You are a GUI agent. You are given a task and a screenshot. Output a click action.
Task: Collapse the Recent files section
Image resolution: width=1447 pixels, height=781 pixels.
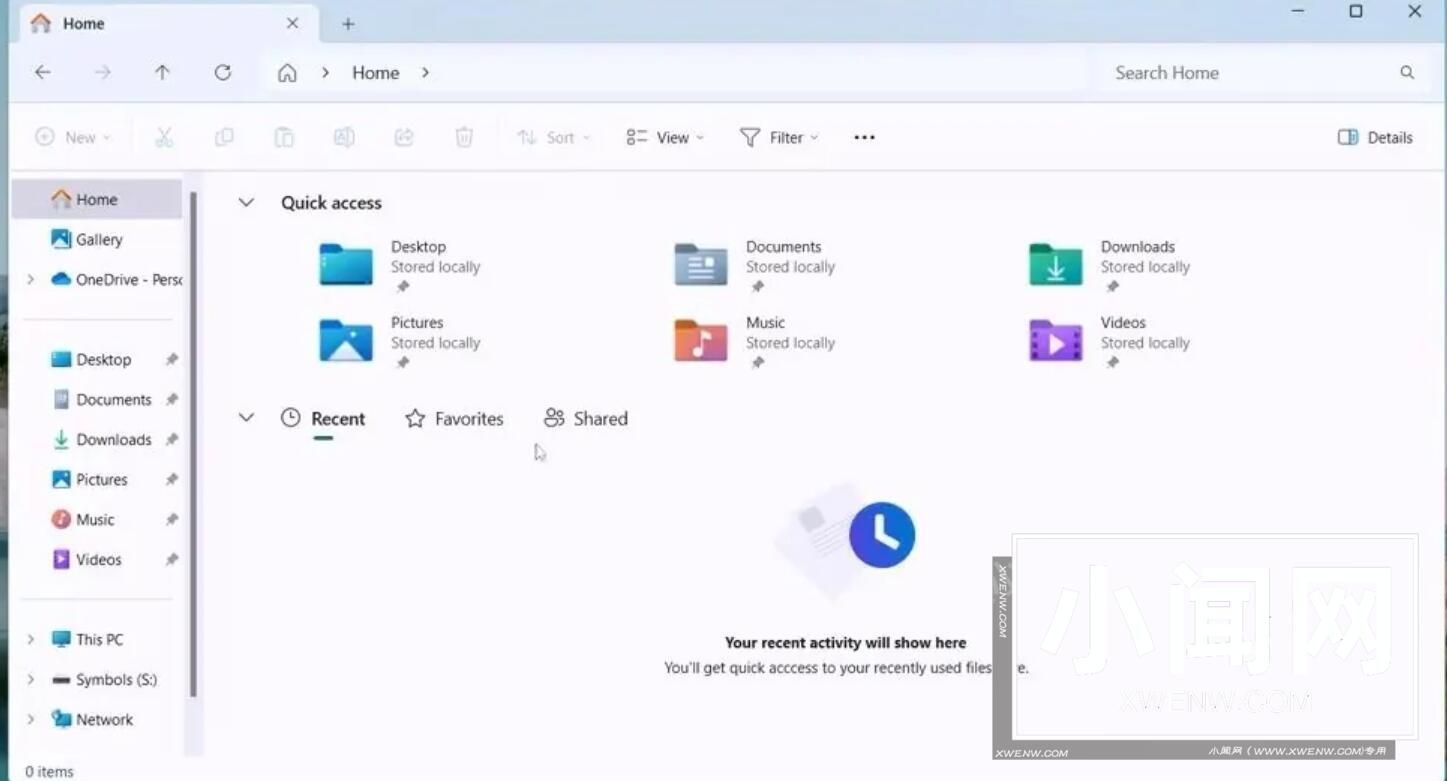click(x=245, y=418)
